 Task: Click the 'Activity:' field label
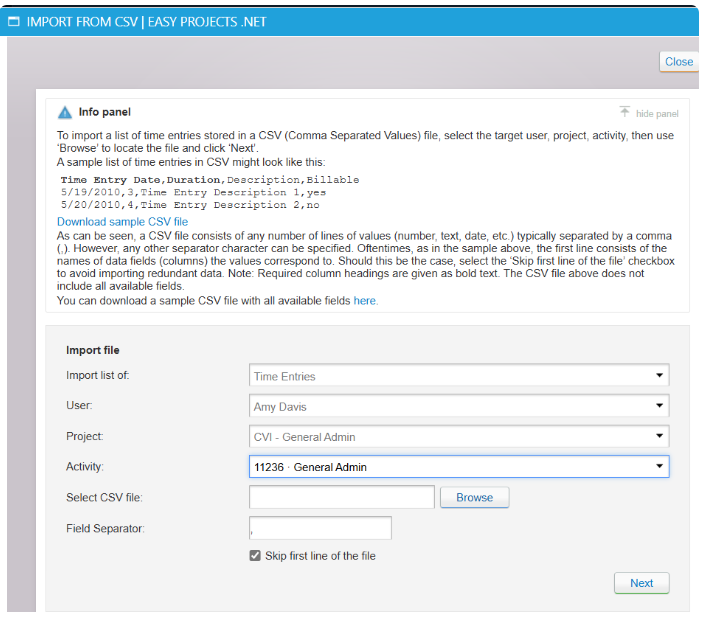(x=85, y=466)
